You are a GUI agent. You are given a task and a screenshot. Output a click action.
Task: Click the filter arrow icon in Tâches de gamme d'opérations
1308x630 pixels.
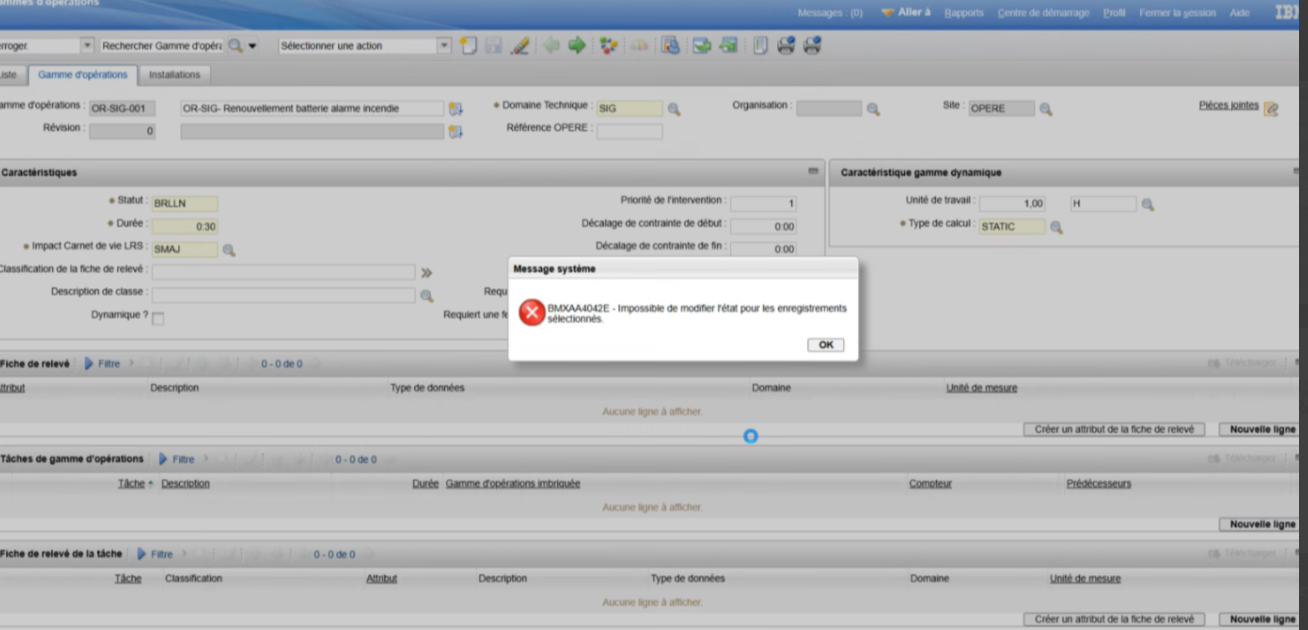[164, 459]
